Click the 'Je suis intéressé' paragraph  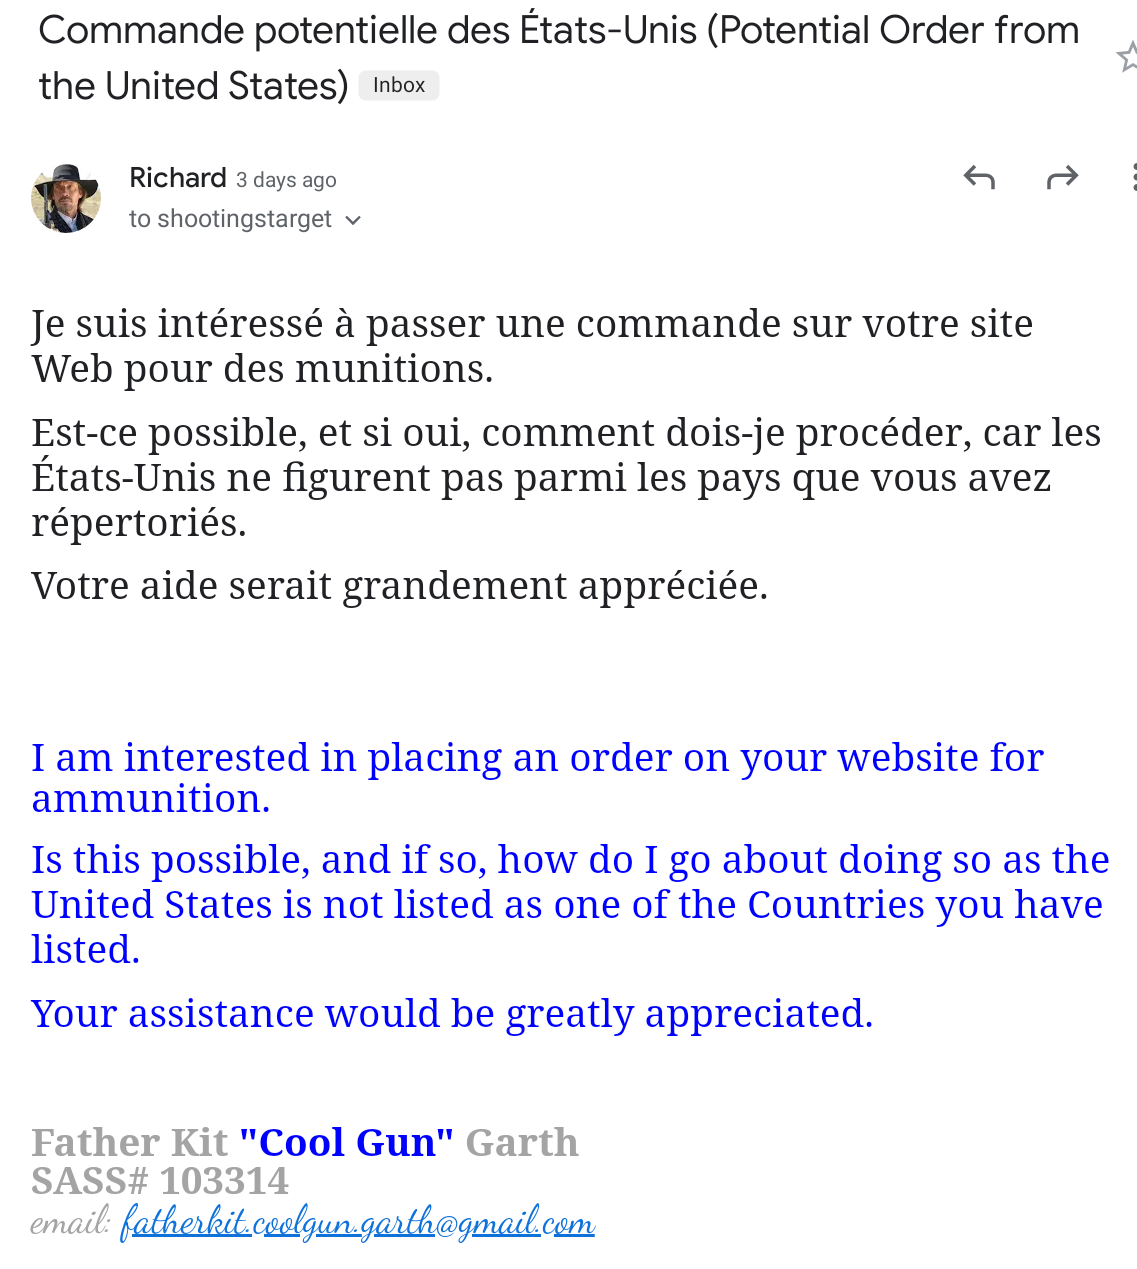(x=532, y=346)
